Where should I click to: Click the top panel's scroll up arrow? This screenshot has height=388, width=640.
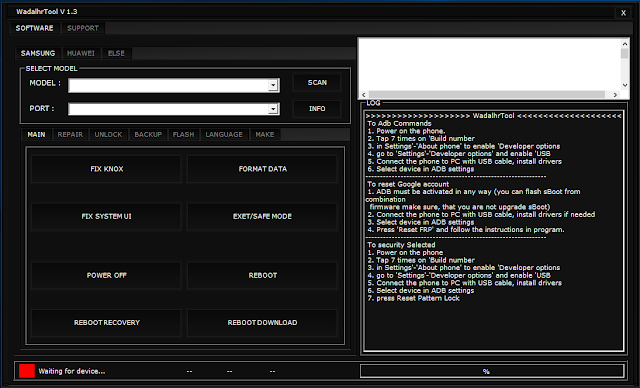624,43
